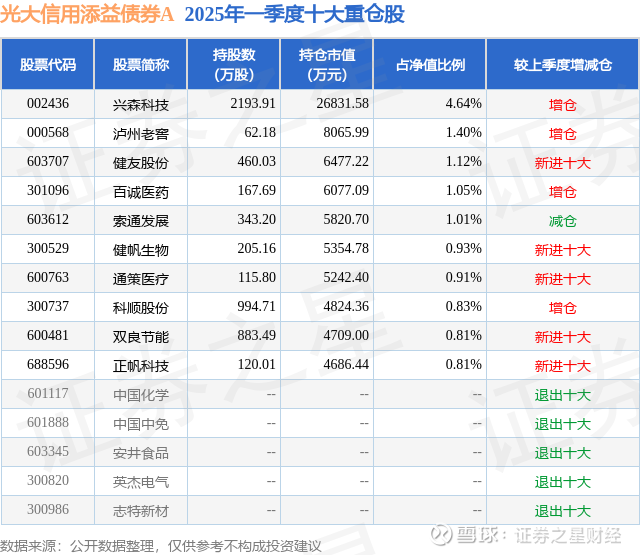Screen dimensions: 640x555
Task: Select stock code 603612
Action: [48, 220]
